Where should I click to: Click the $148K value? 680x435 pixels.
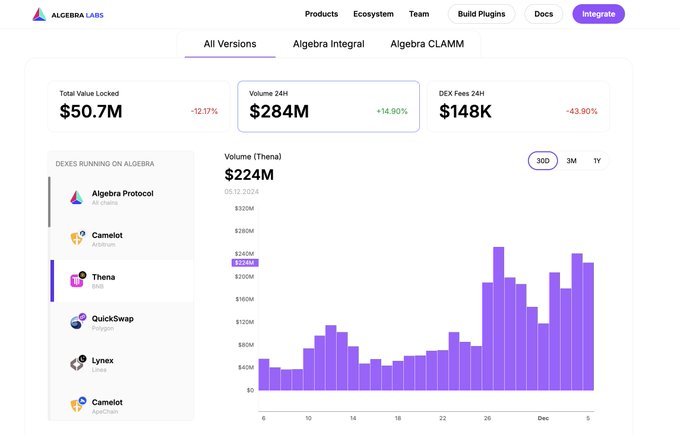pyautogui.click(x=465, y=111)
